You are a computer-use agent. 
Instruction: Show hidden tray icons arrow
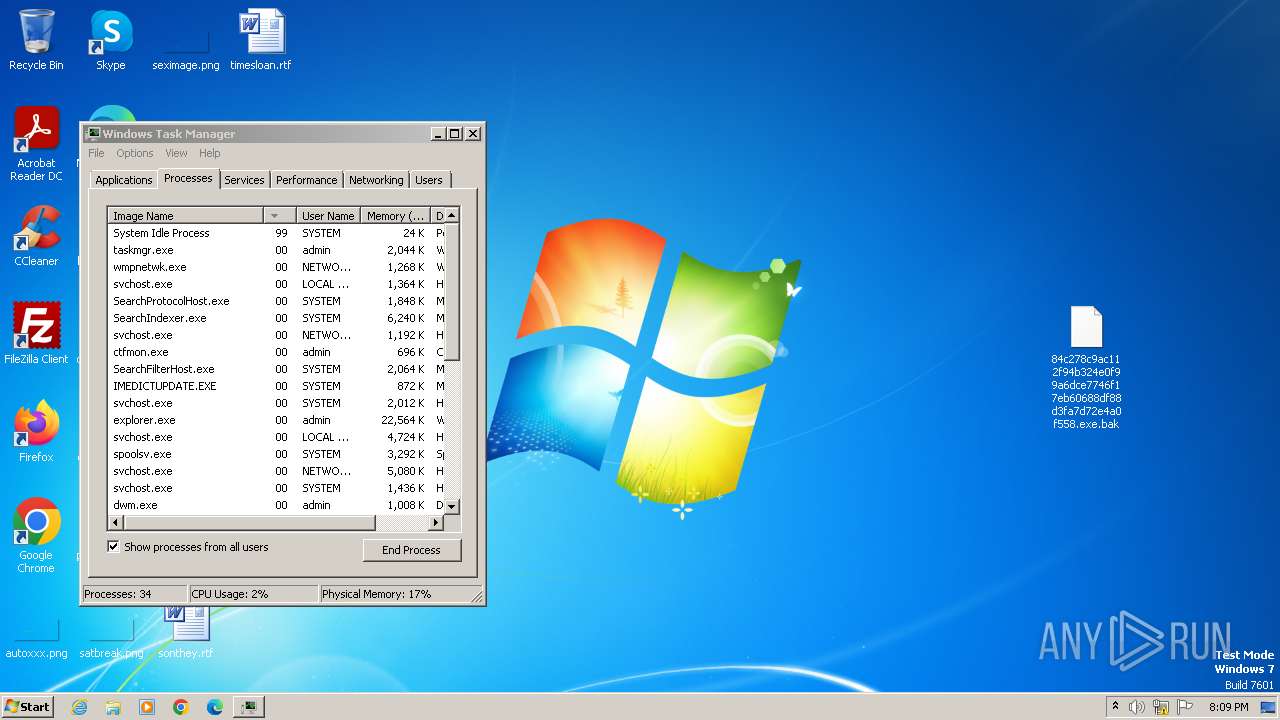point(1115,707)
